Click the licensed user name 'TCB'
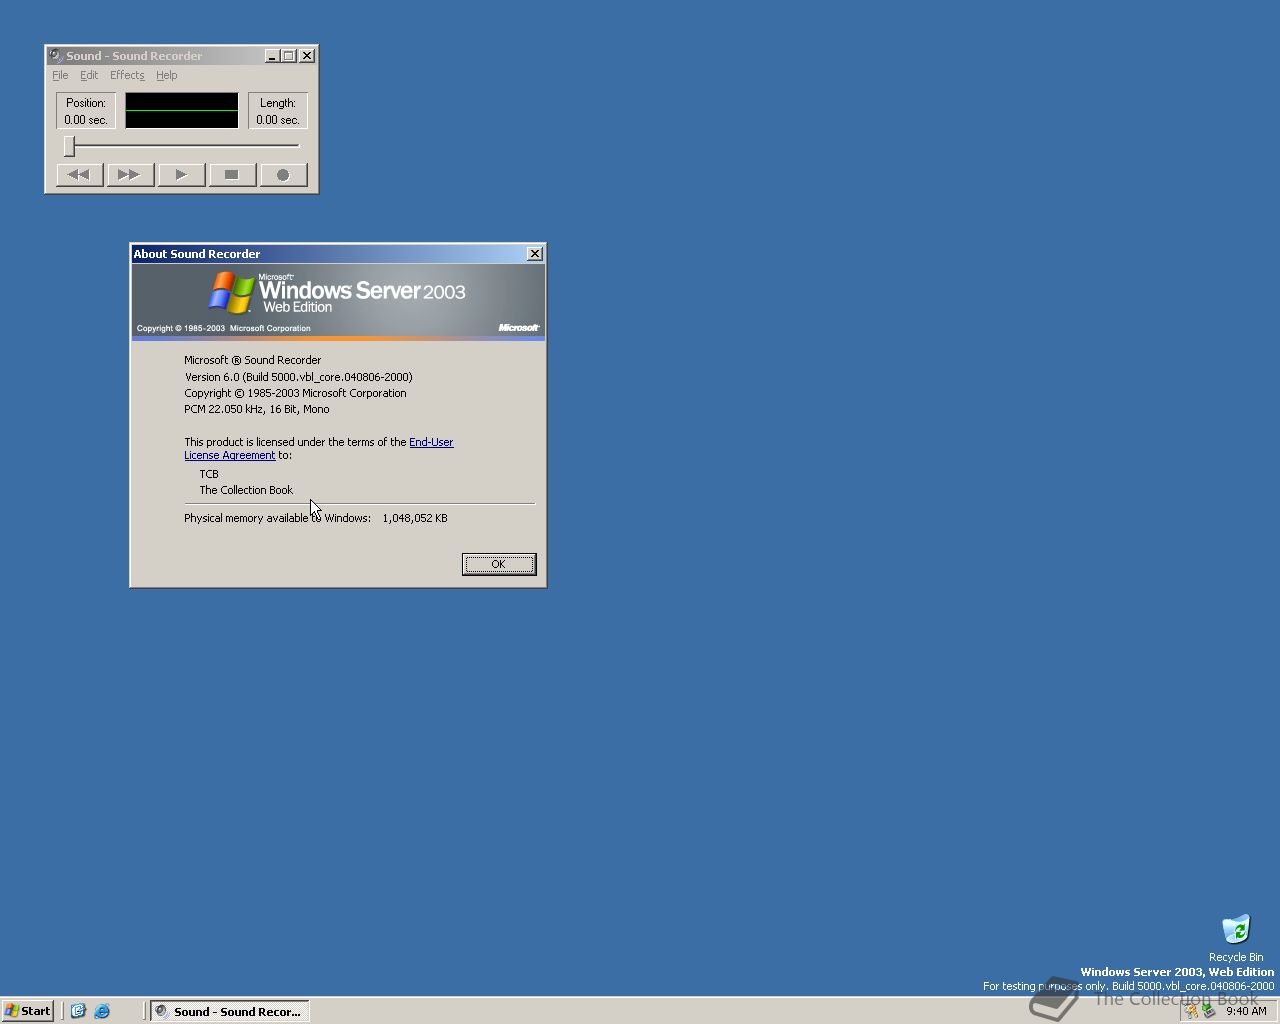This screenshot has height=1024, width=1280. coord(209,474)
